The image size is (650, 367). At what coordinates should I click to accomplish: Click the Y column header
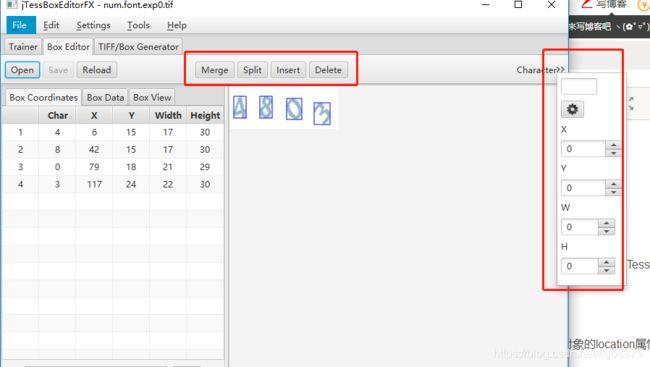point(131,115)
